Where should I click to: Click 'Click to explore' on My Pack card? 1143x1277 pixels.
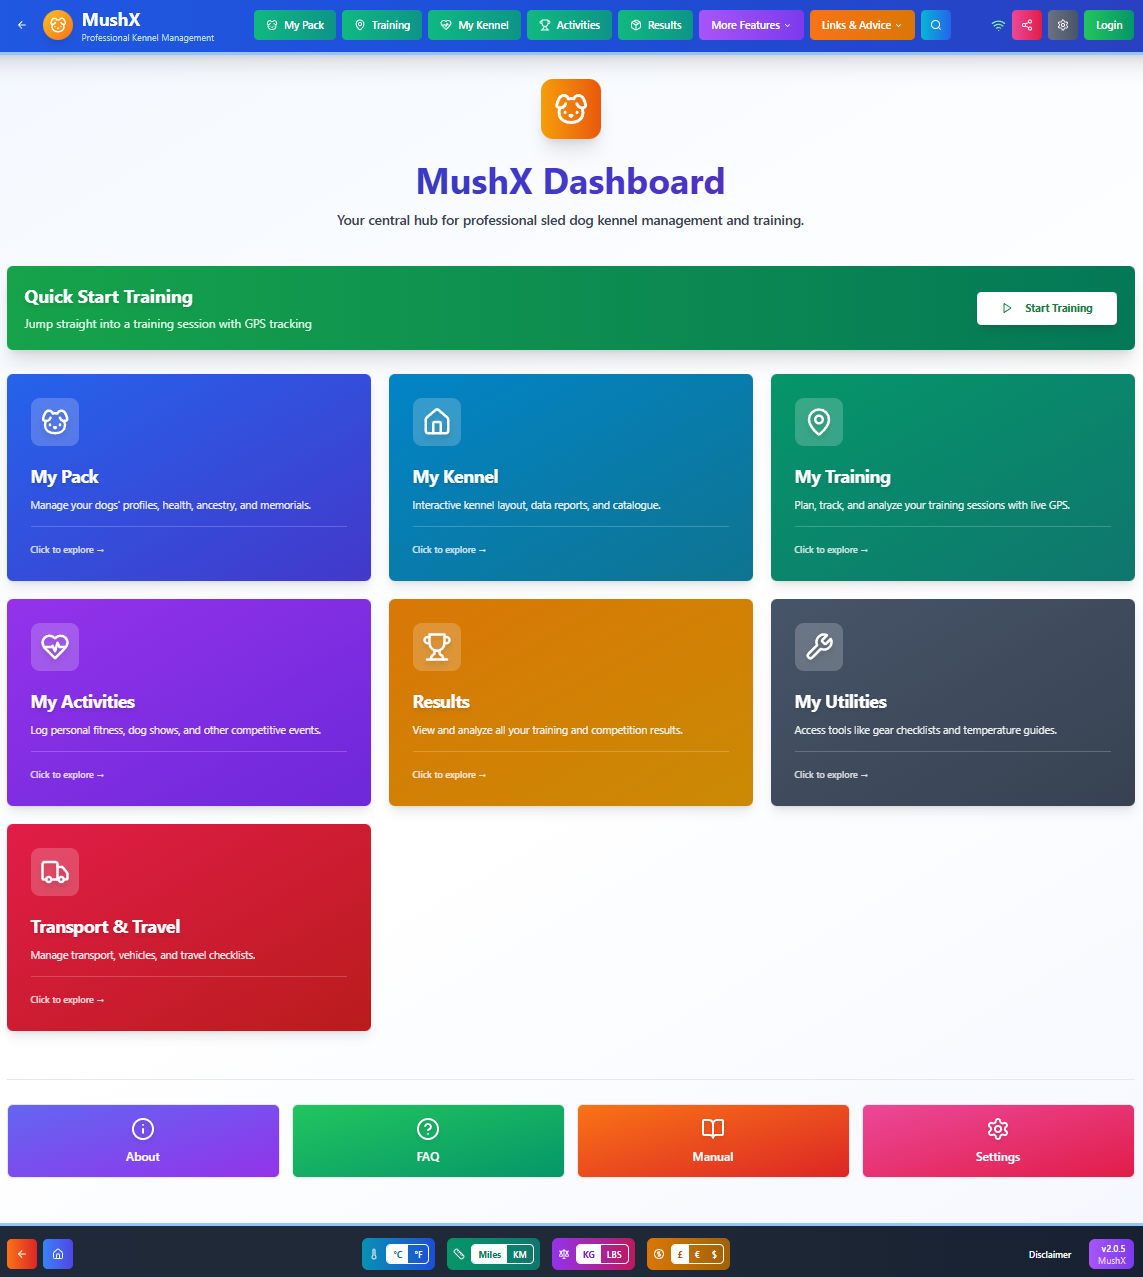pos(67,550)
